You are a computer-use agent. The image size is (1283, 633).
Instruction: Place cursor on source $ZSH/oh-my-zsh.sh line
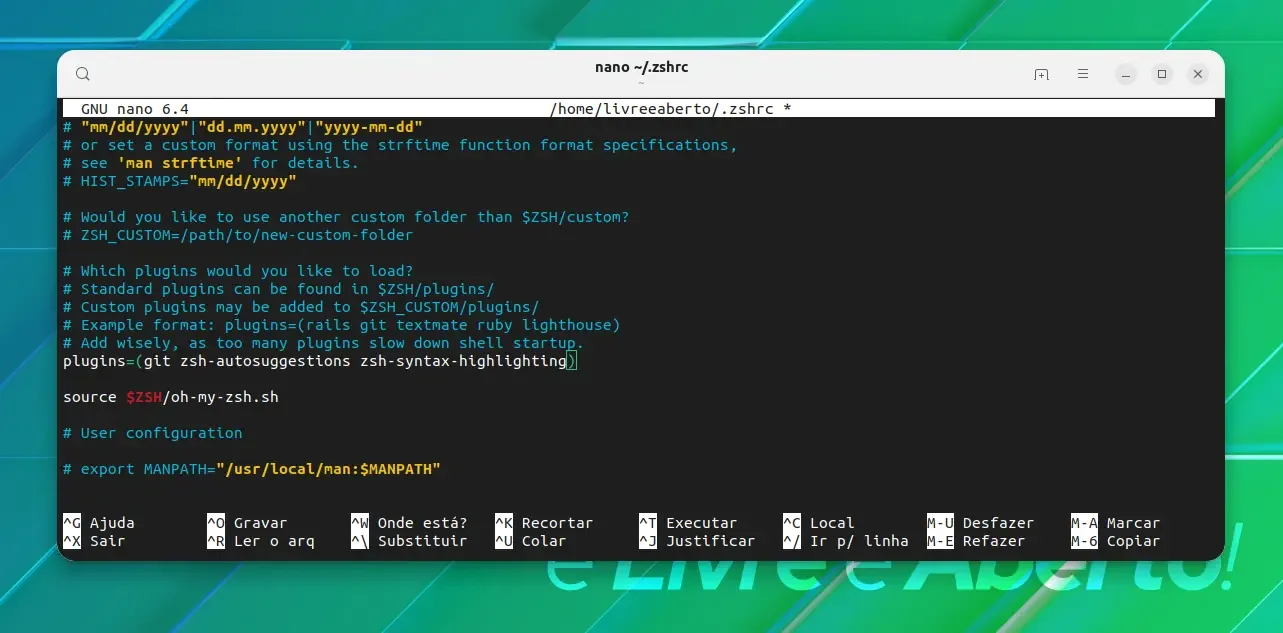171,397
